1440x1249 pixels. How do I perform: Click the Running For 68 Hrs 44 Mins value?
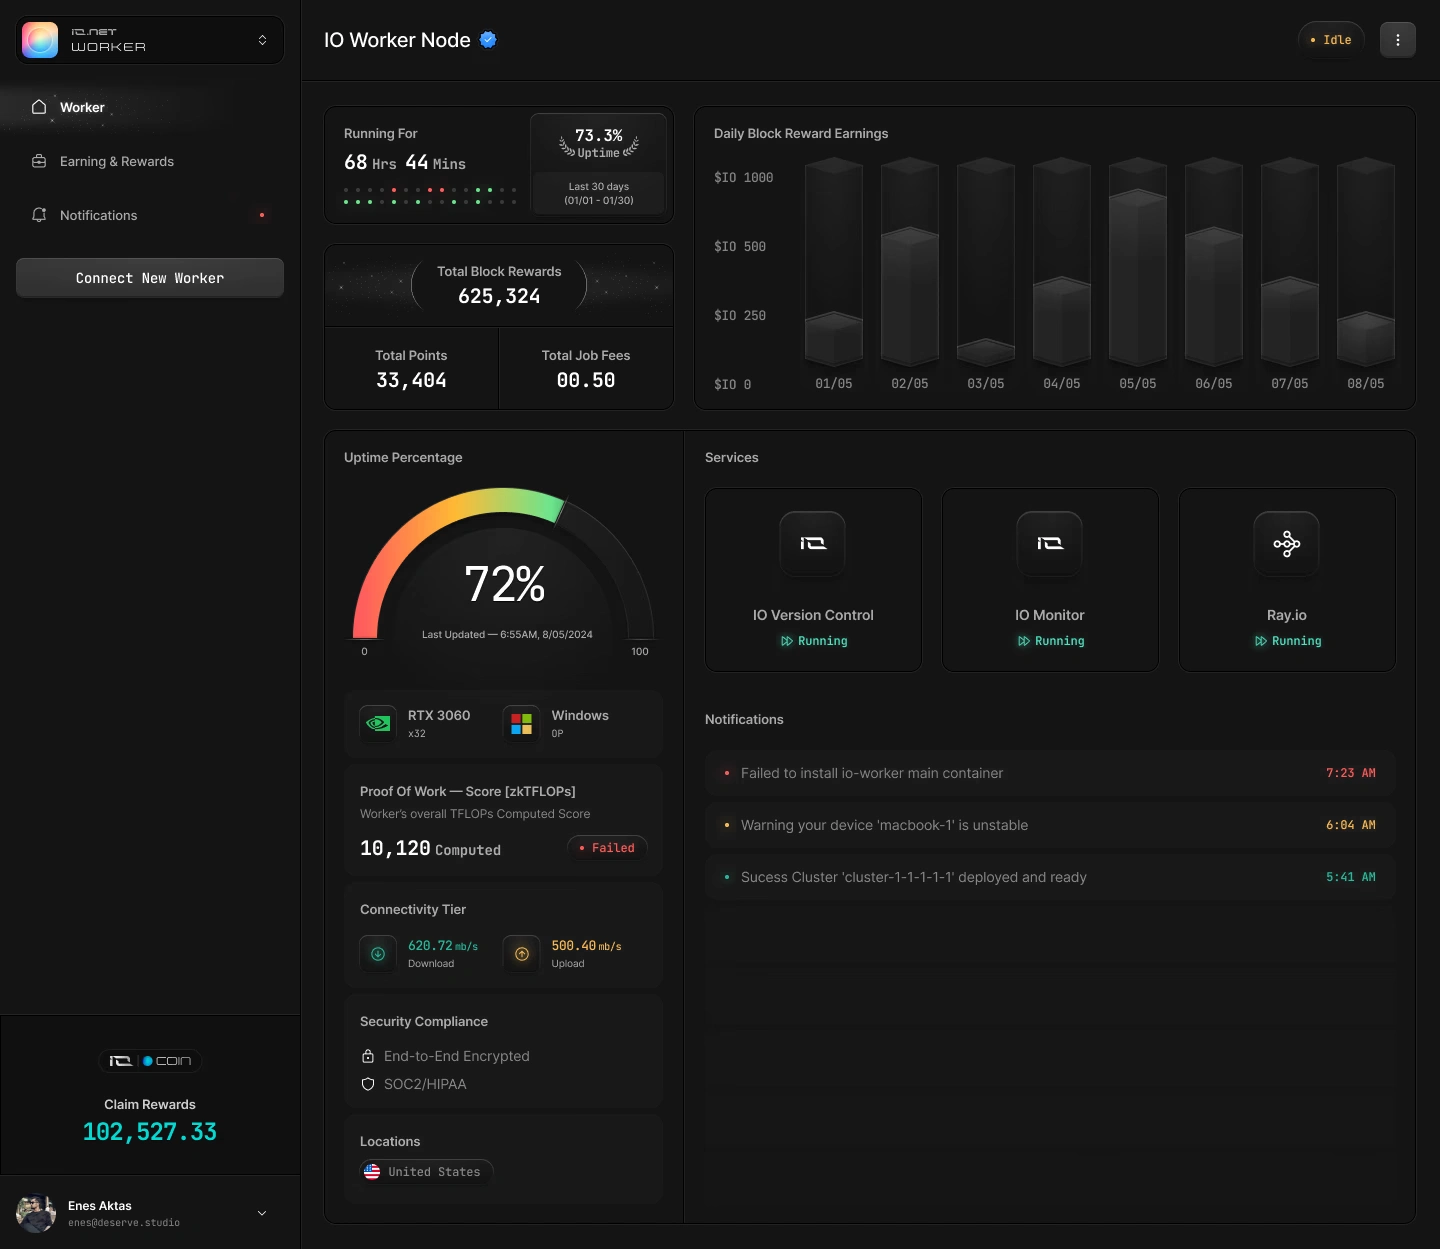click(x=405, y=163)
